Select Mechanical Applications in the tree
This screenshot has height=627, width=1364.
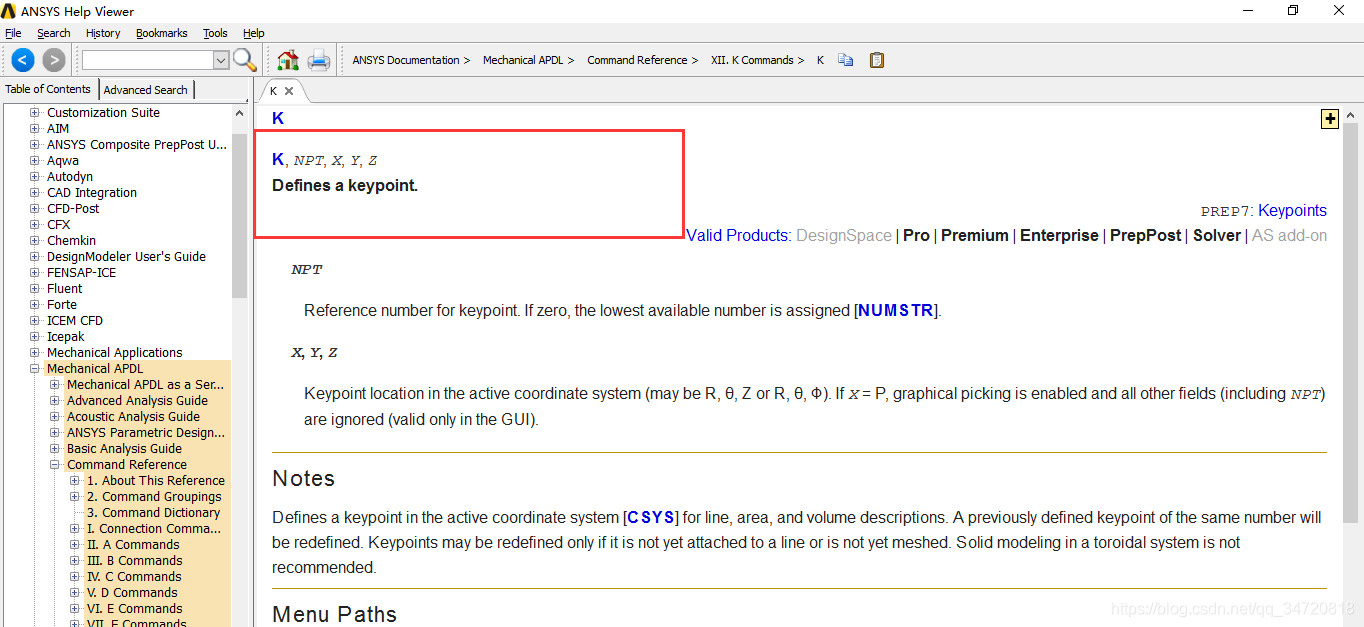click(115, 353)
